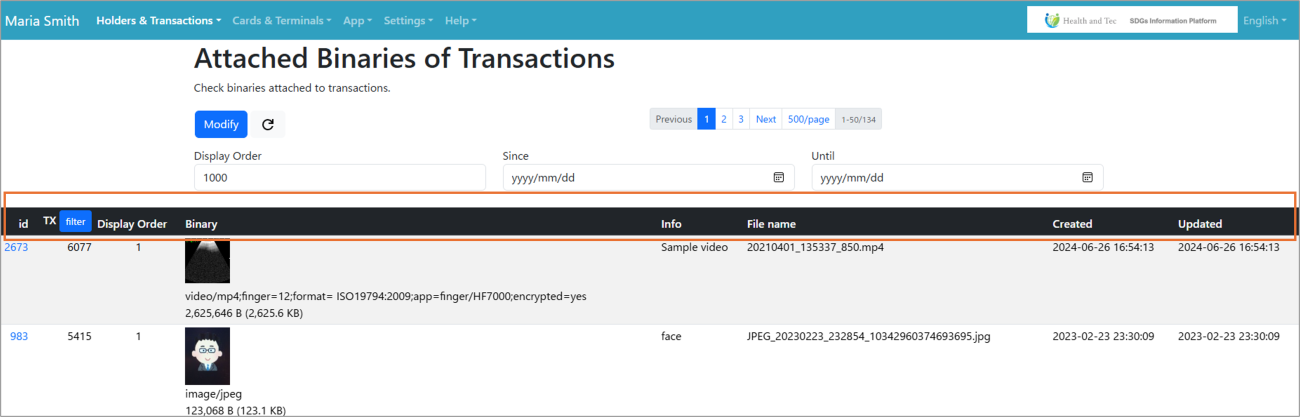Open the App dropdown menu
Screen dimensions: 1300x417
point(357,20)
